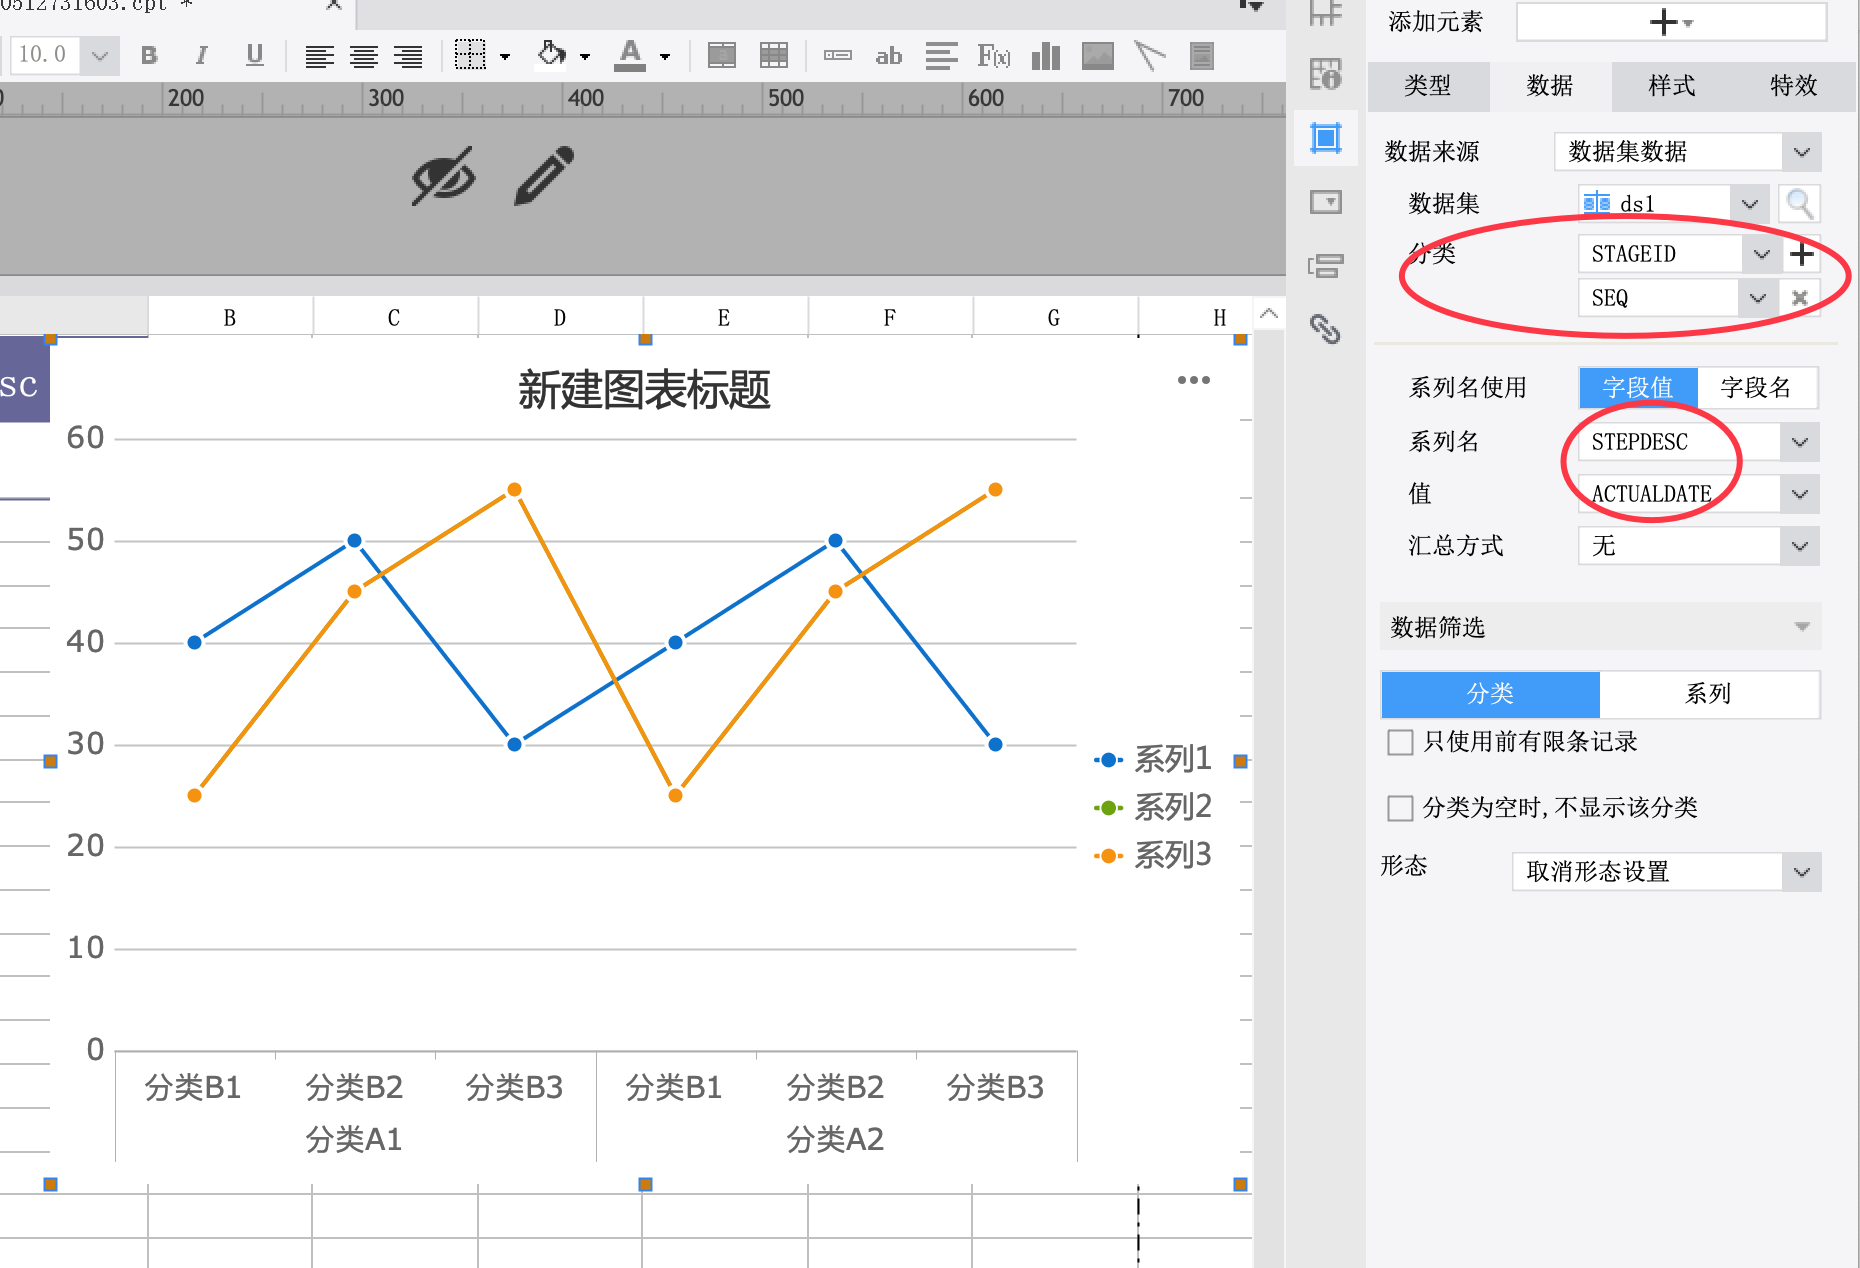Open hyperlink settings sidebar icon
Screen dimensions: 1860x1268
(x=1326, y=329)
